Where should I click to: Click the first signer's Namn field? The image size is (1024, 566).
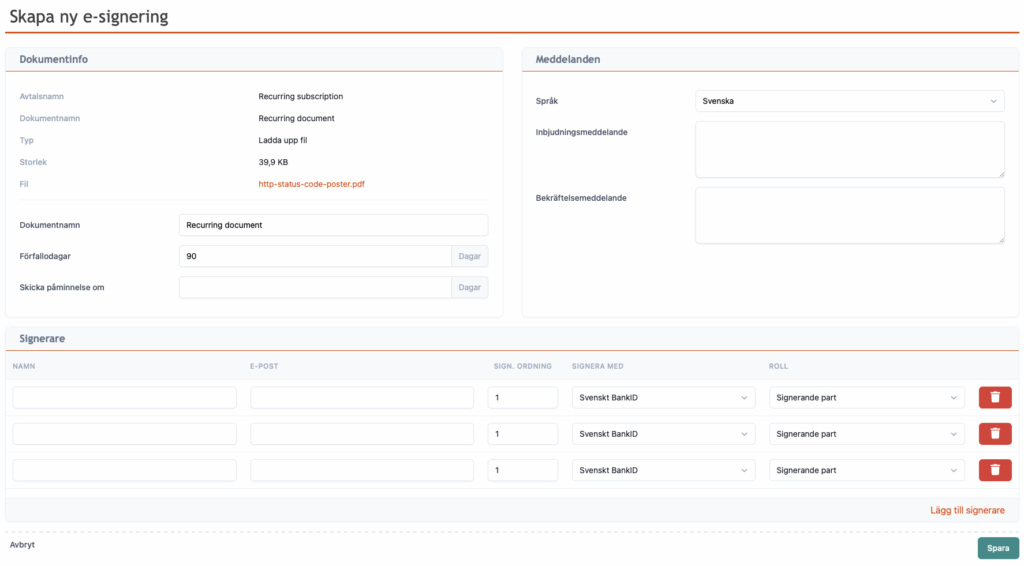point(124,398)
